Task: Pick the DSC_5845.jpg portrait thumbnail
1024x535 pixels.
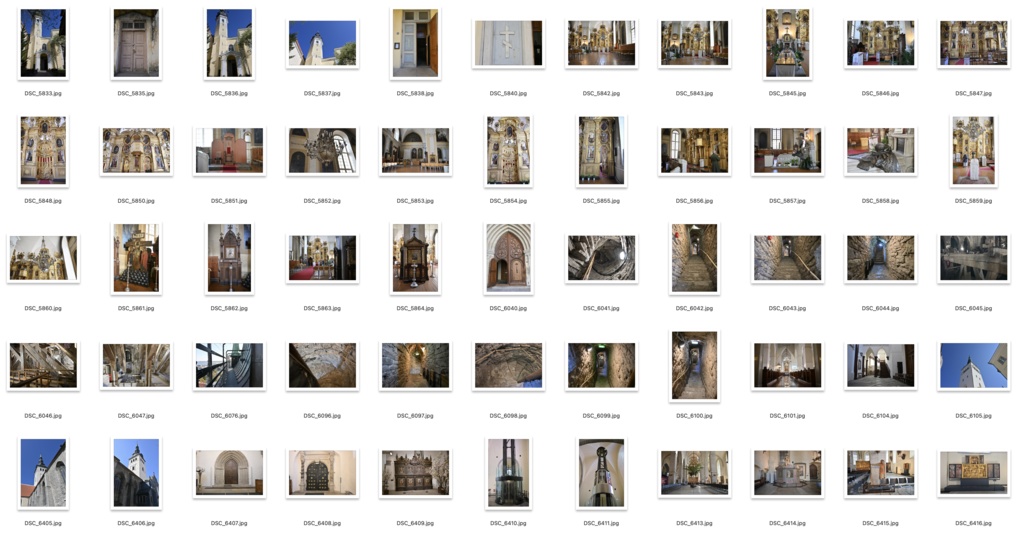Action: pos(788,43)
